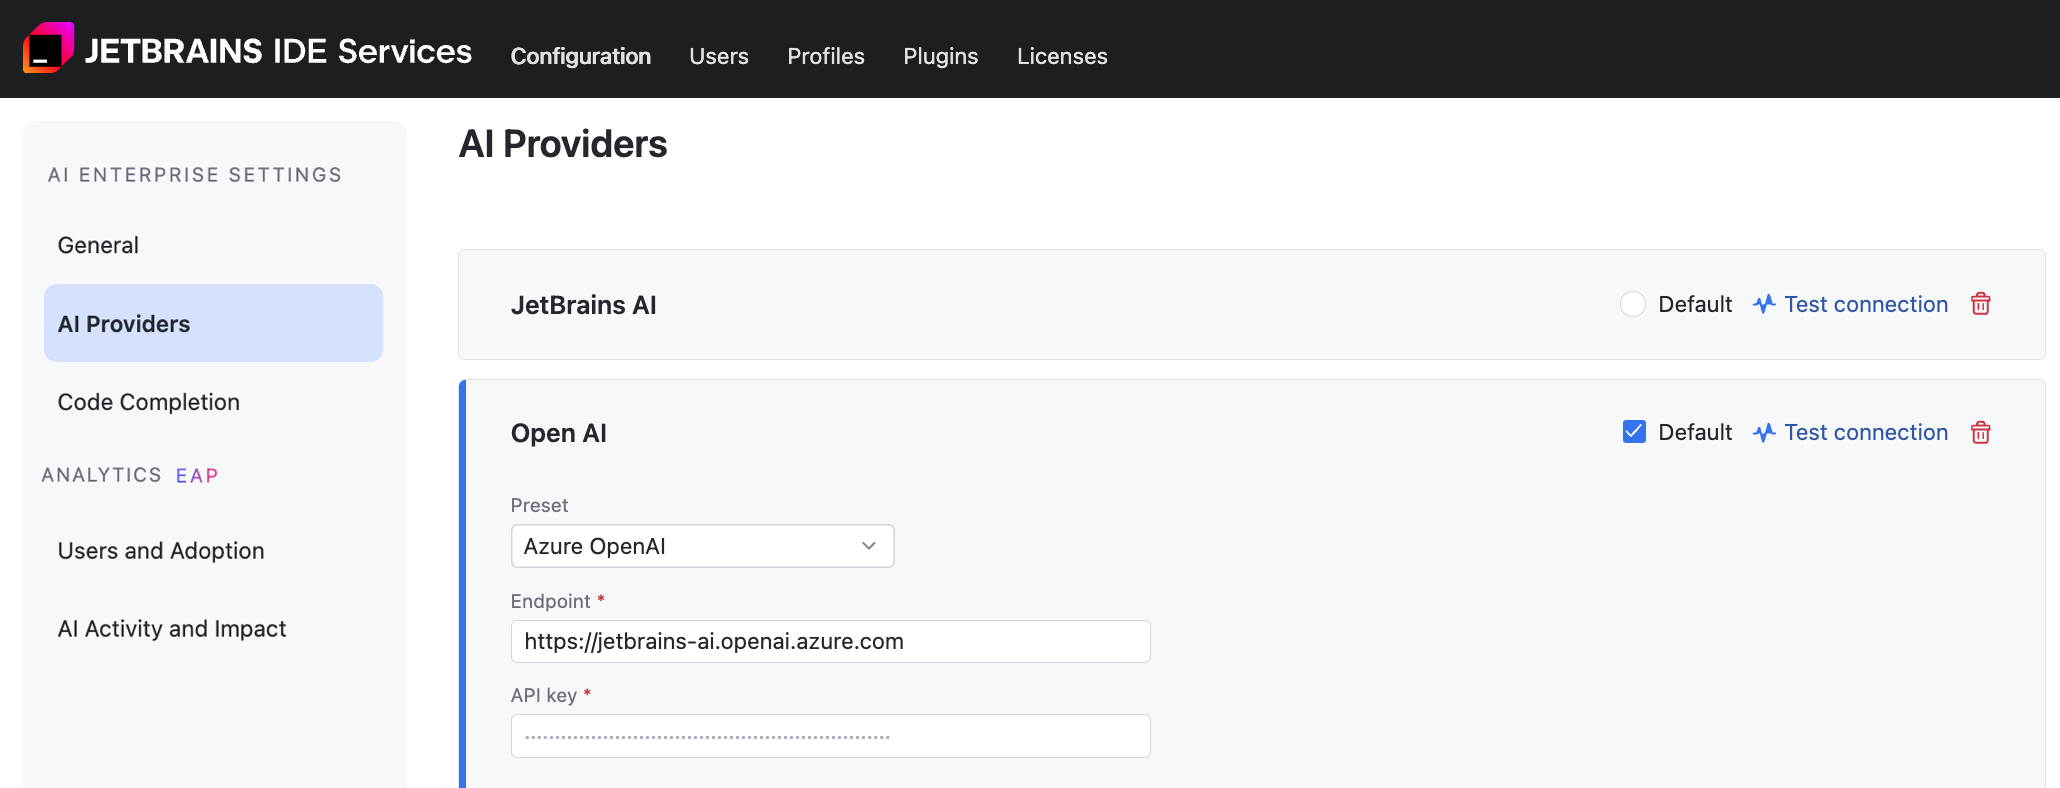Navigate to Plugins in top bar
Viewport: 2060px width, 788px height.
[940, 56]
